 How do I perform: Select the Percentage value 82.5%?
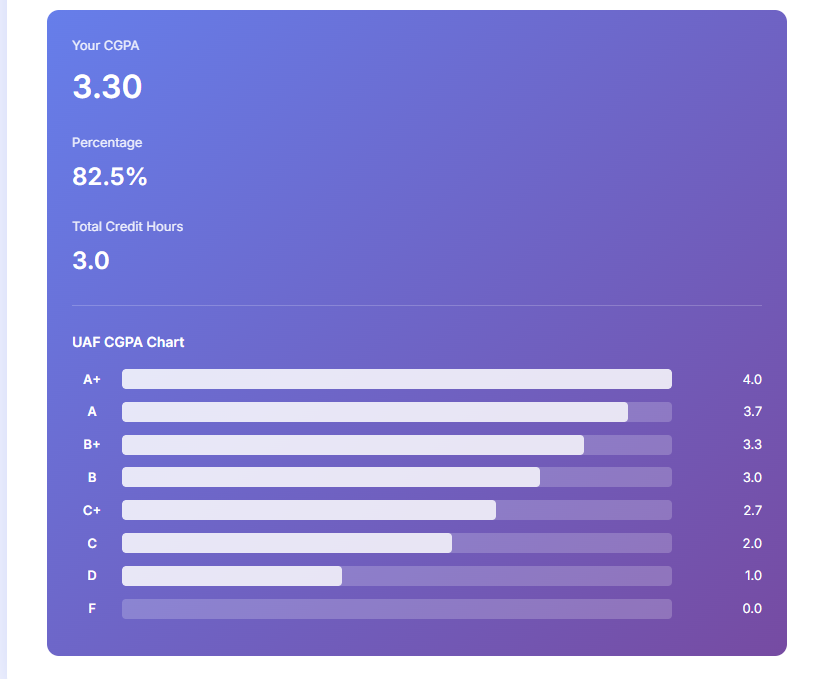[x=108, y=177]
